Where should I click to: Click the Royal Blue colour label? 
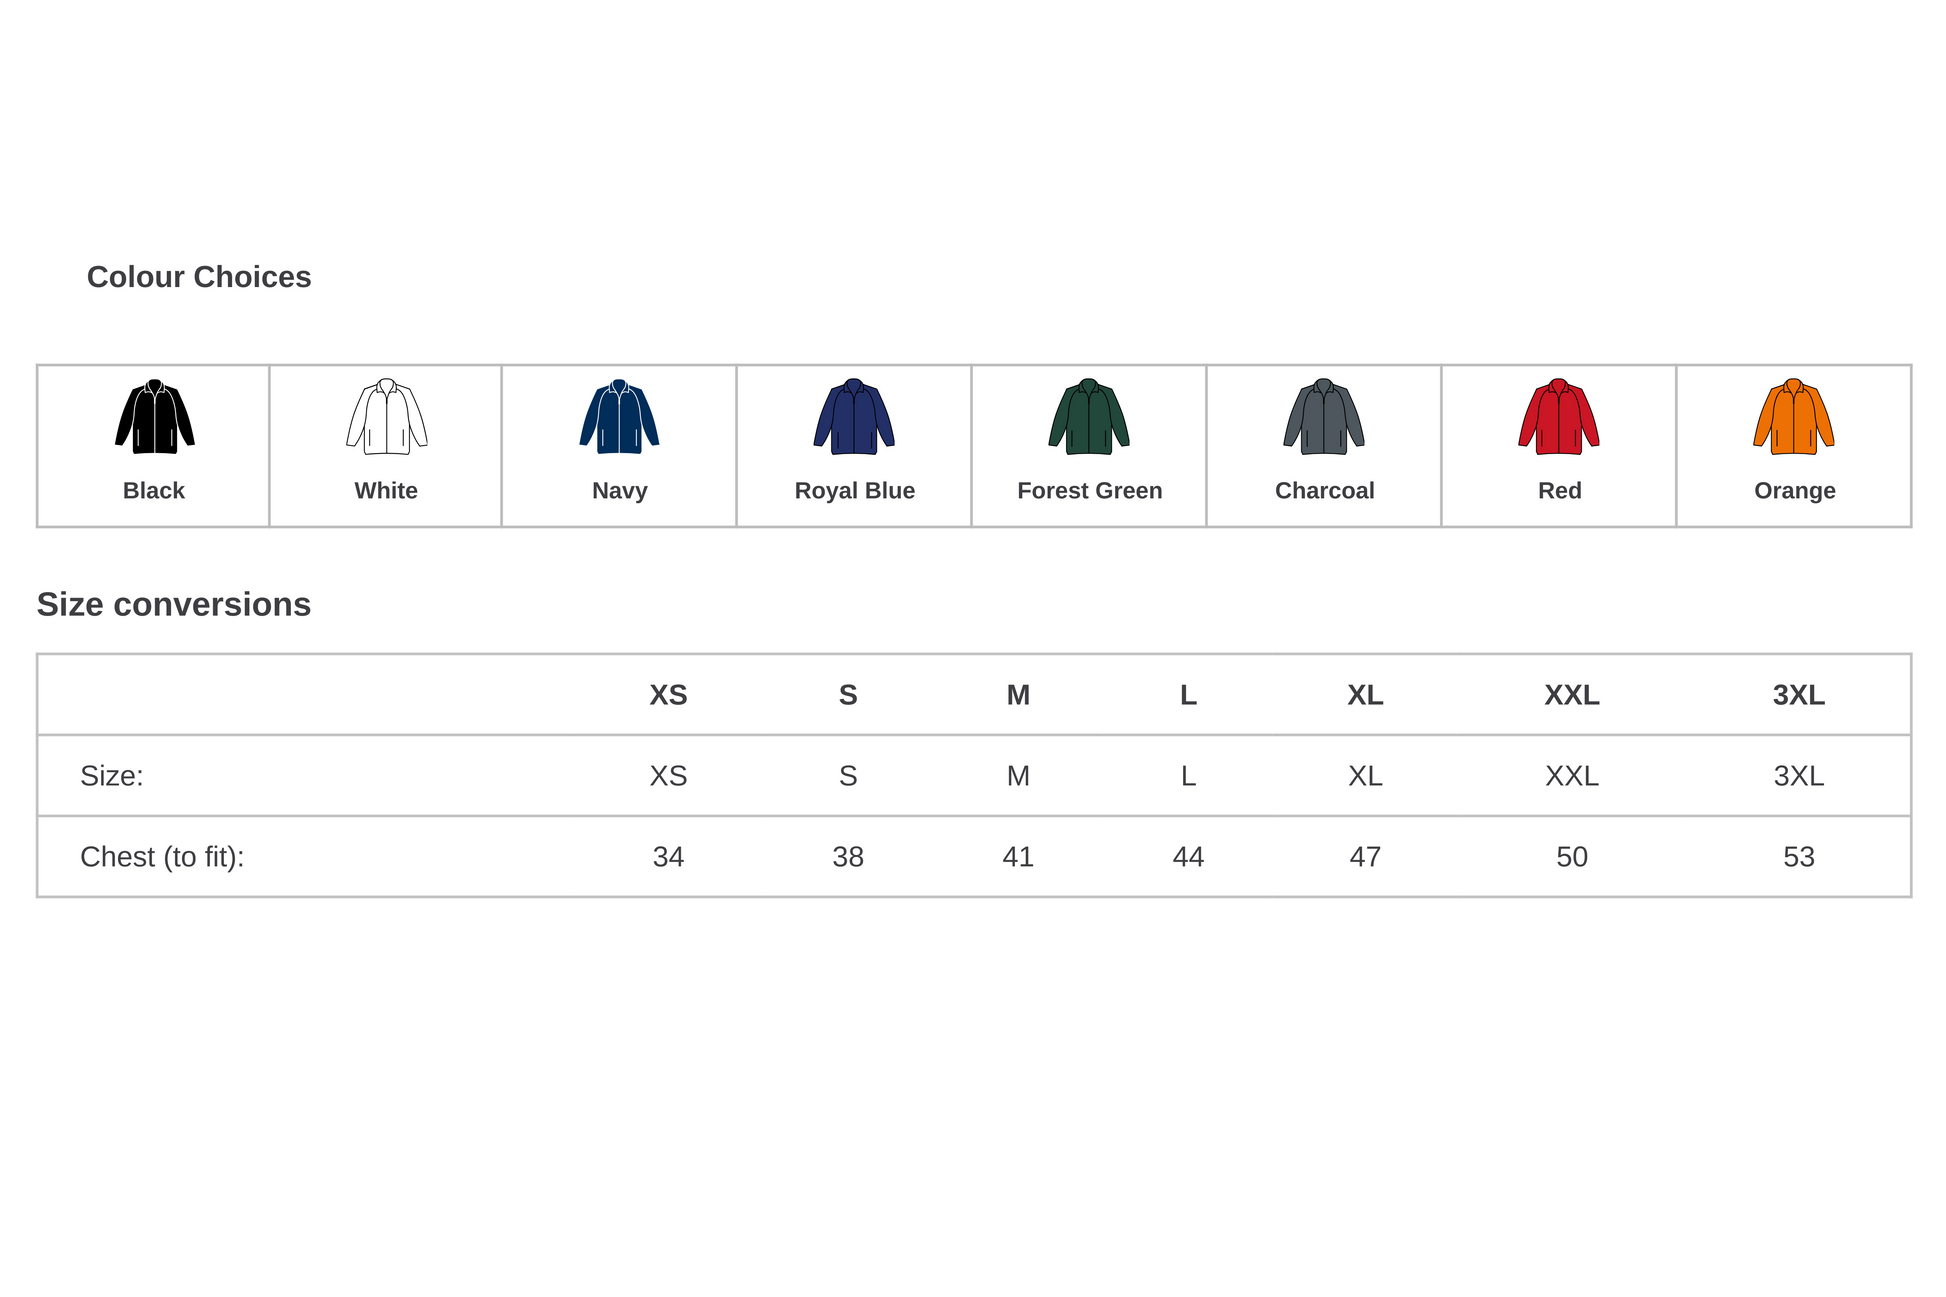coord(855,491)
